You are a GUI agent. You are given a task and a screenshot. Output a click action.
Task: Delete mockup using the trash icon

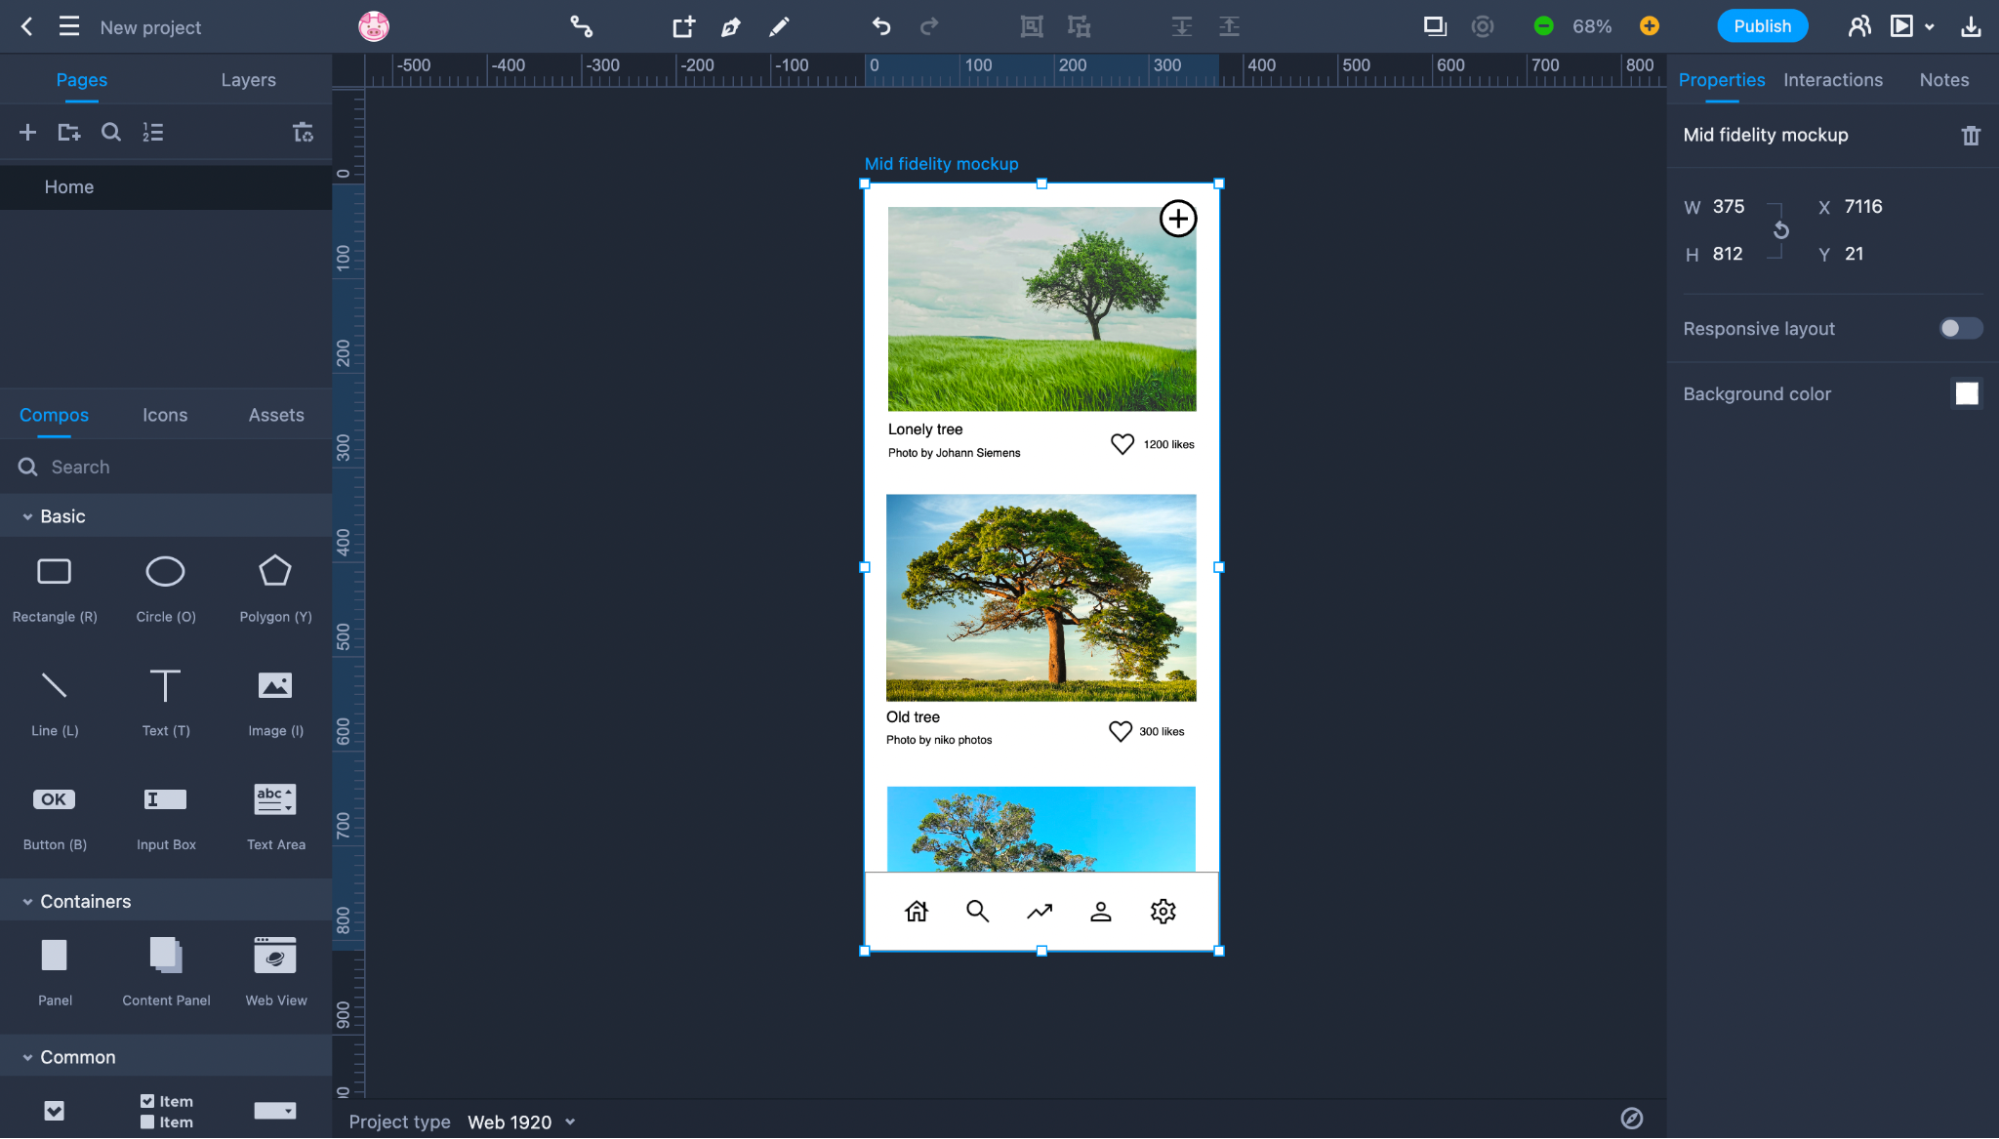(1970, 135)
